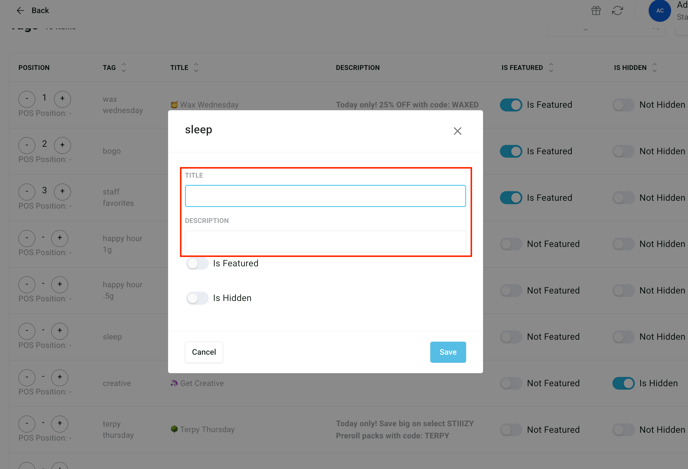Sort by Is Featured column arrows
This screenshot has width=688, height=469.
pos(551,68)
